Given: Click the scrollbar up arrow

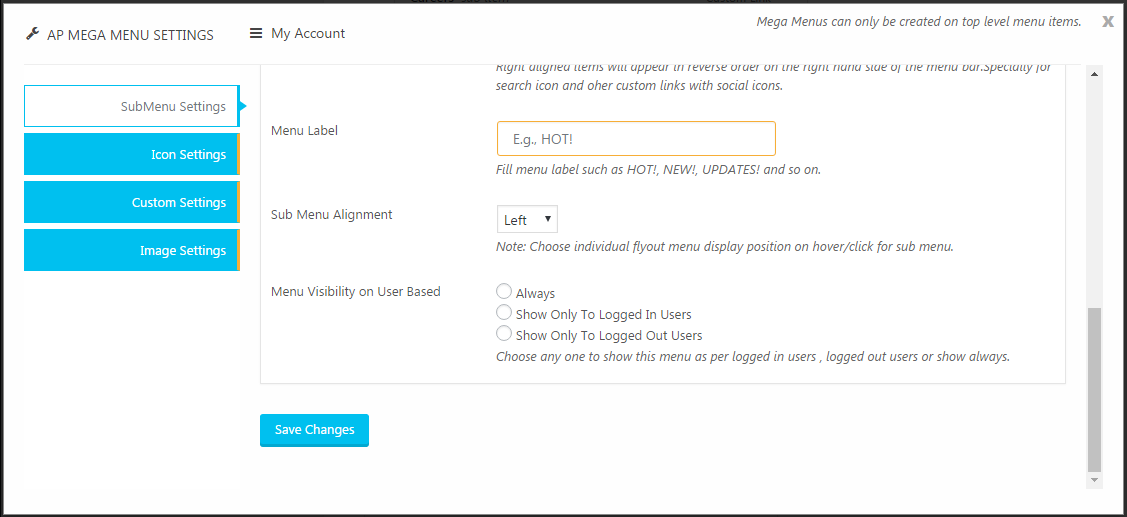Looking at the screenshot, I should (1094, 74).
